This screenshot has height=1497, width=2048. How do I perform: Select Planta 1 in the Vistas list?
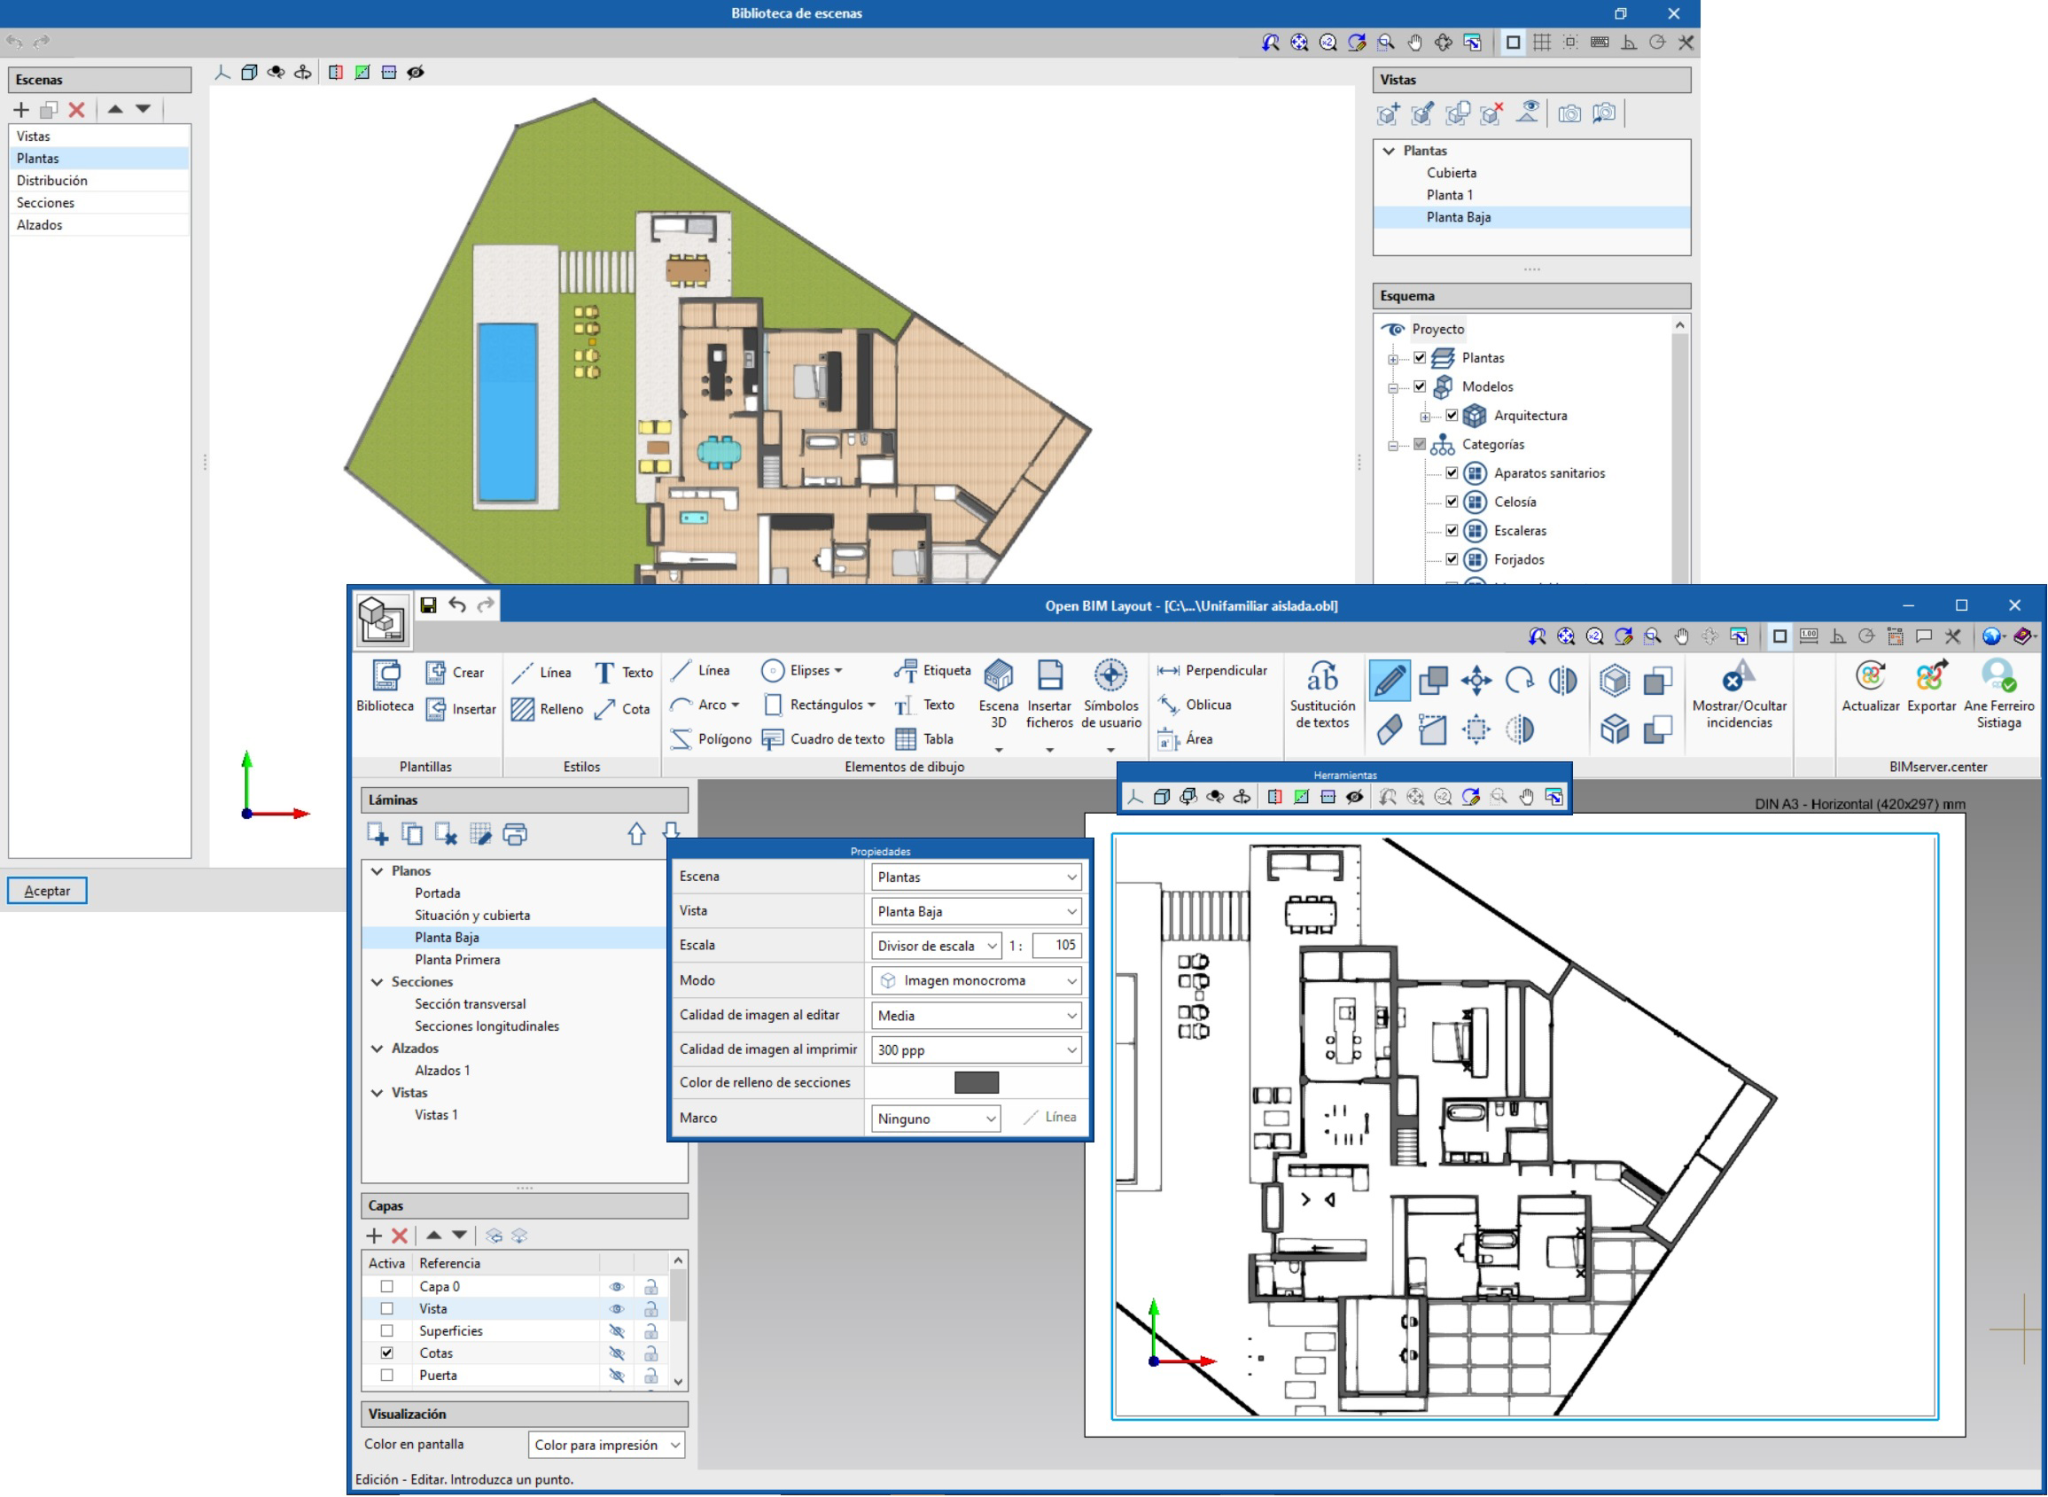point(1452,194)
